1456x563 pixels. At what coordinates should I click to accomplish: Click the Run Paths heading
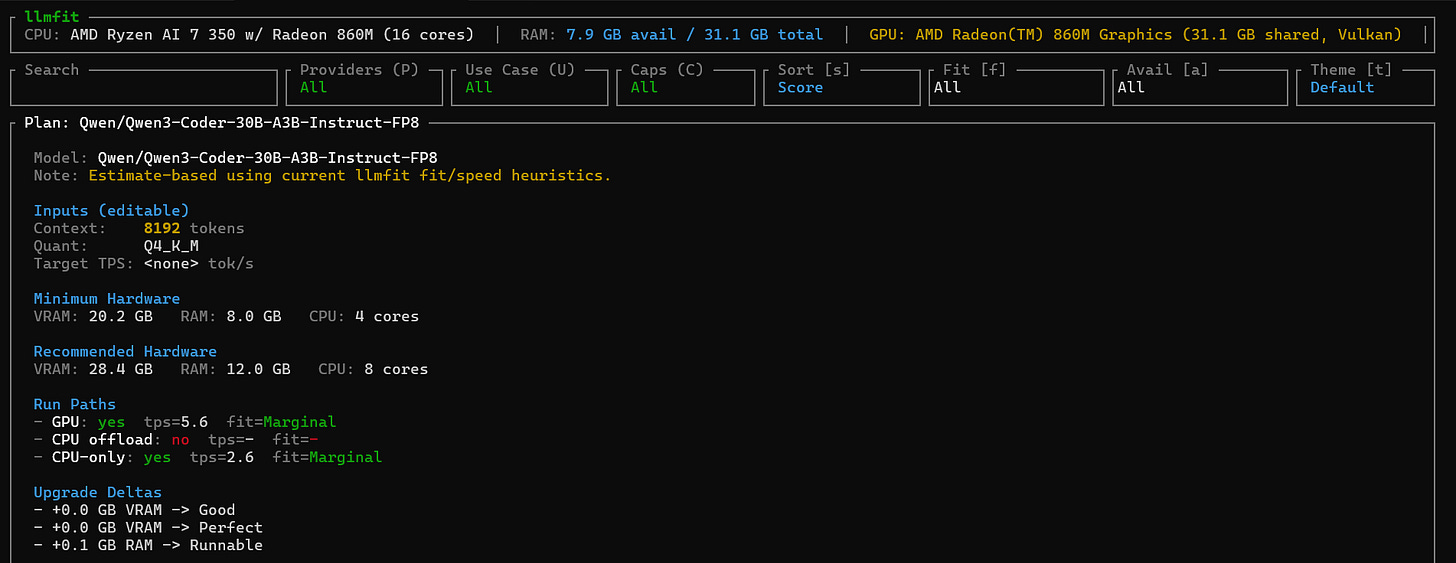(74, 405)
